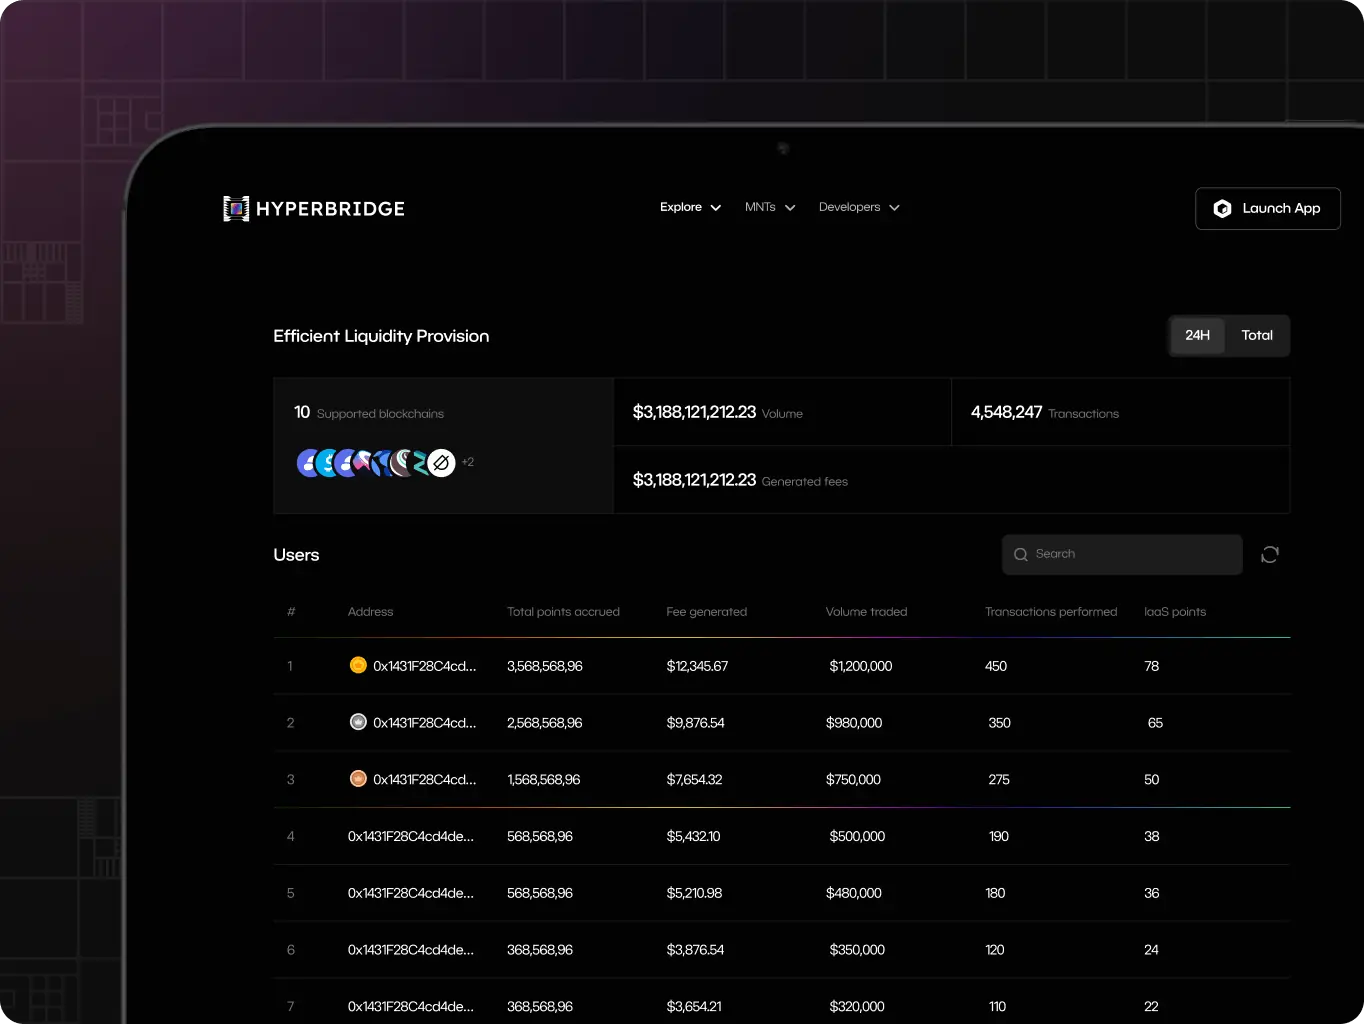Click the Hyperbridge logo icon
1364x1024 pixels.
pyautogui.click(x=236, y=208)
